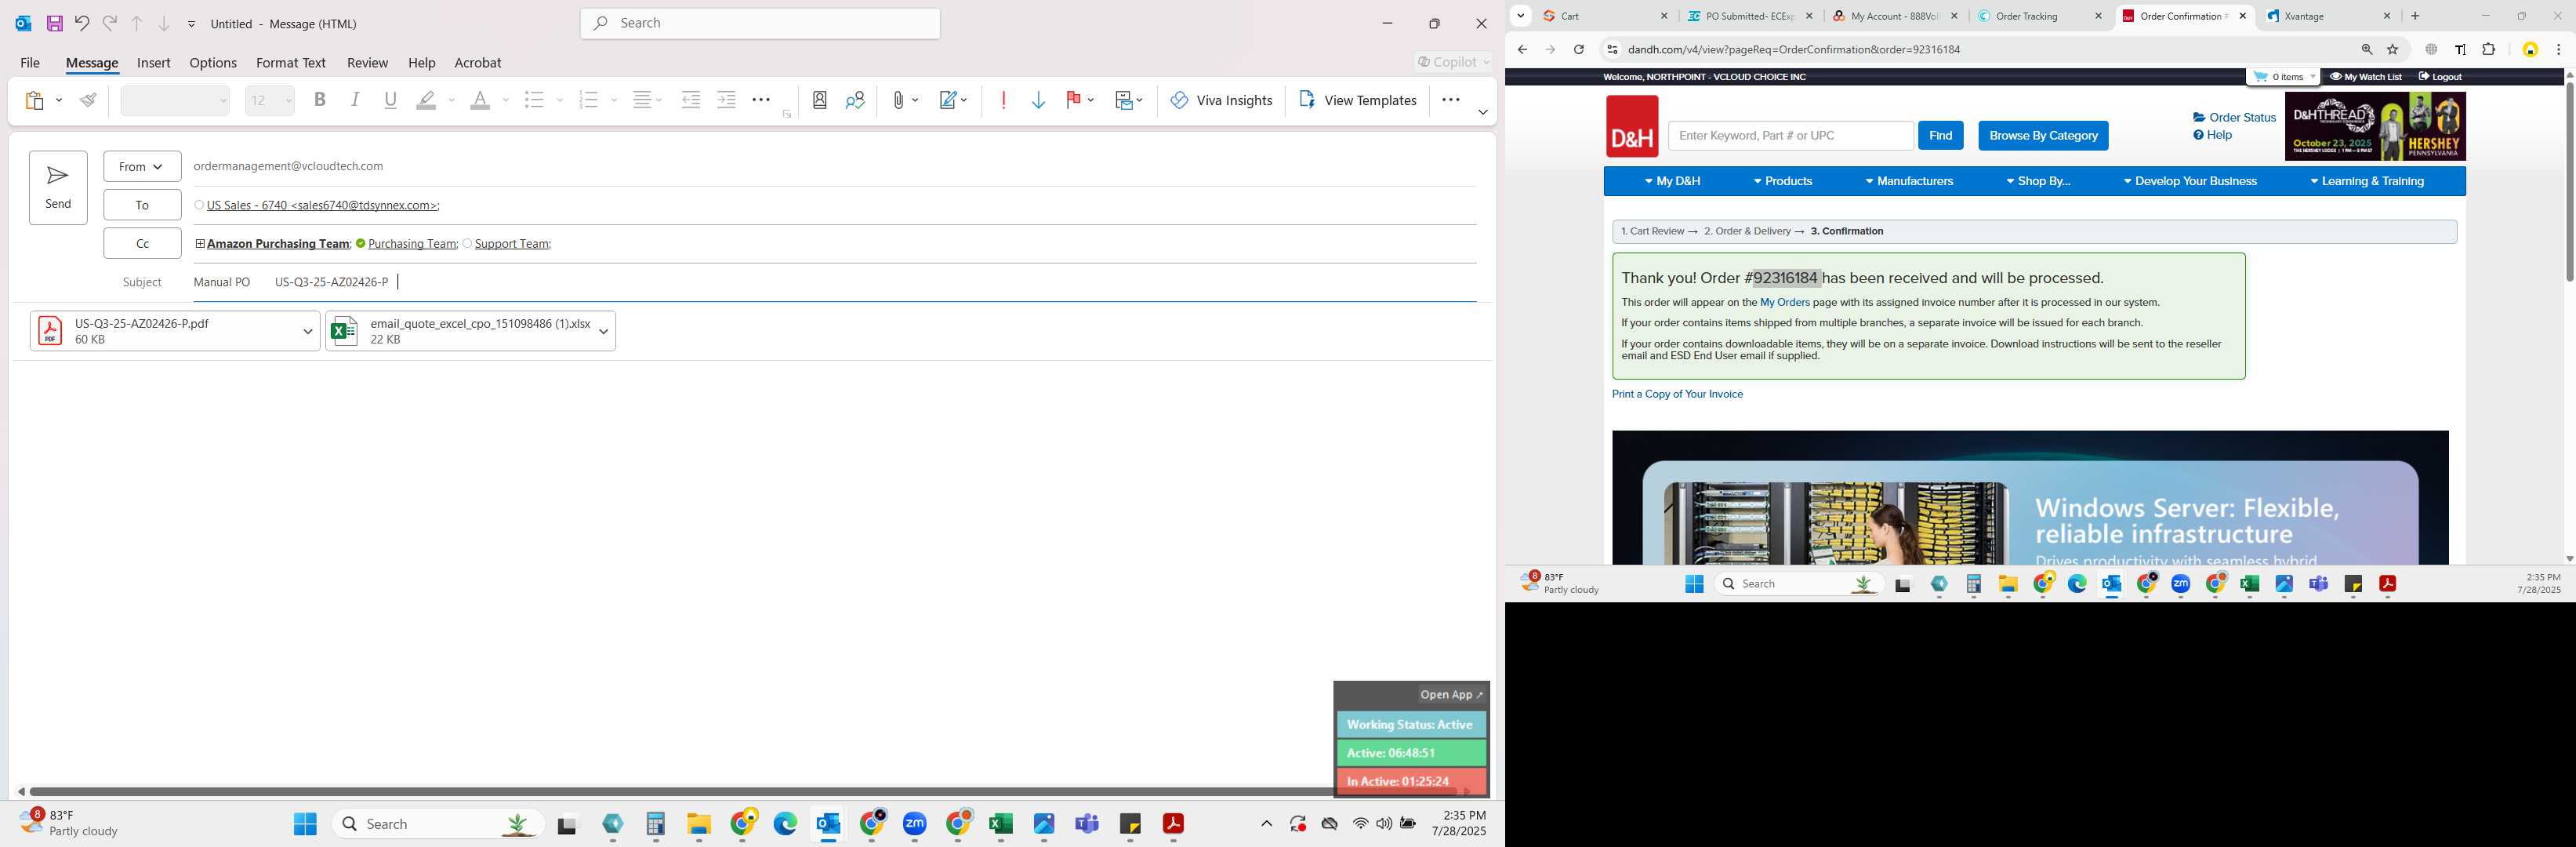Open the My D&H navigation menu
The height and width of the screenshot is (847, 2576).
click(1672, 181)
